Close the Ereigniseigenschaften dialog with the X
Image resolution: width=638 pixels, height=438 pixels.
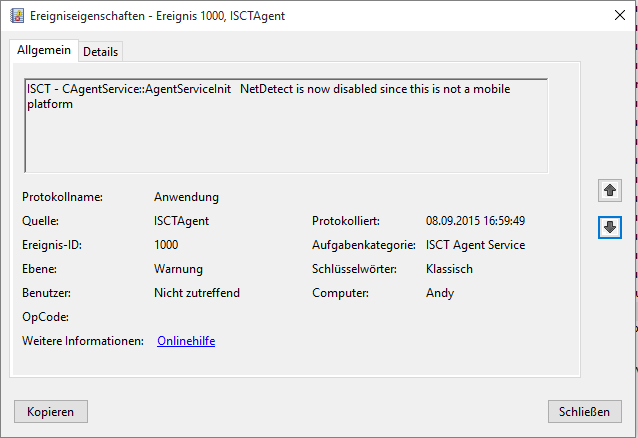pos(620,15)
